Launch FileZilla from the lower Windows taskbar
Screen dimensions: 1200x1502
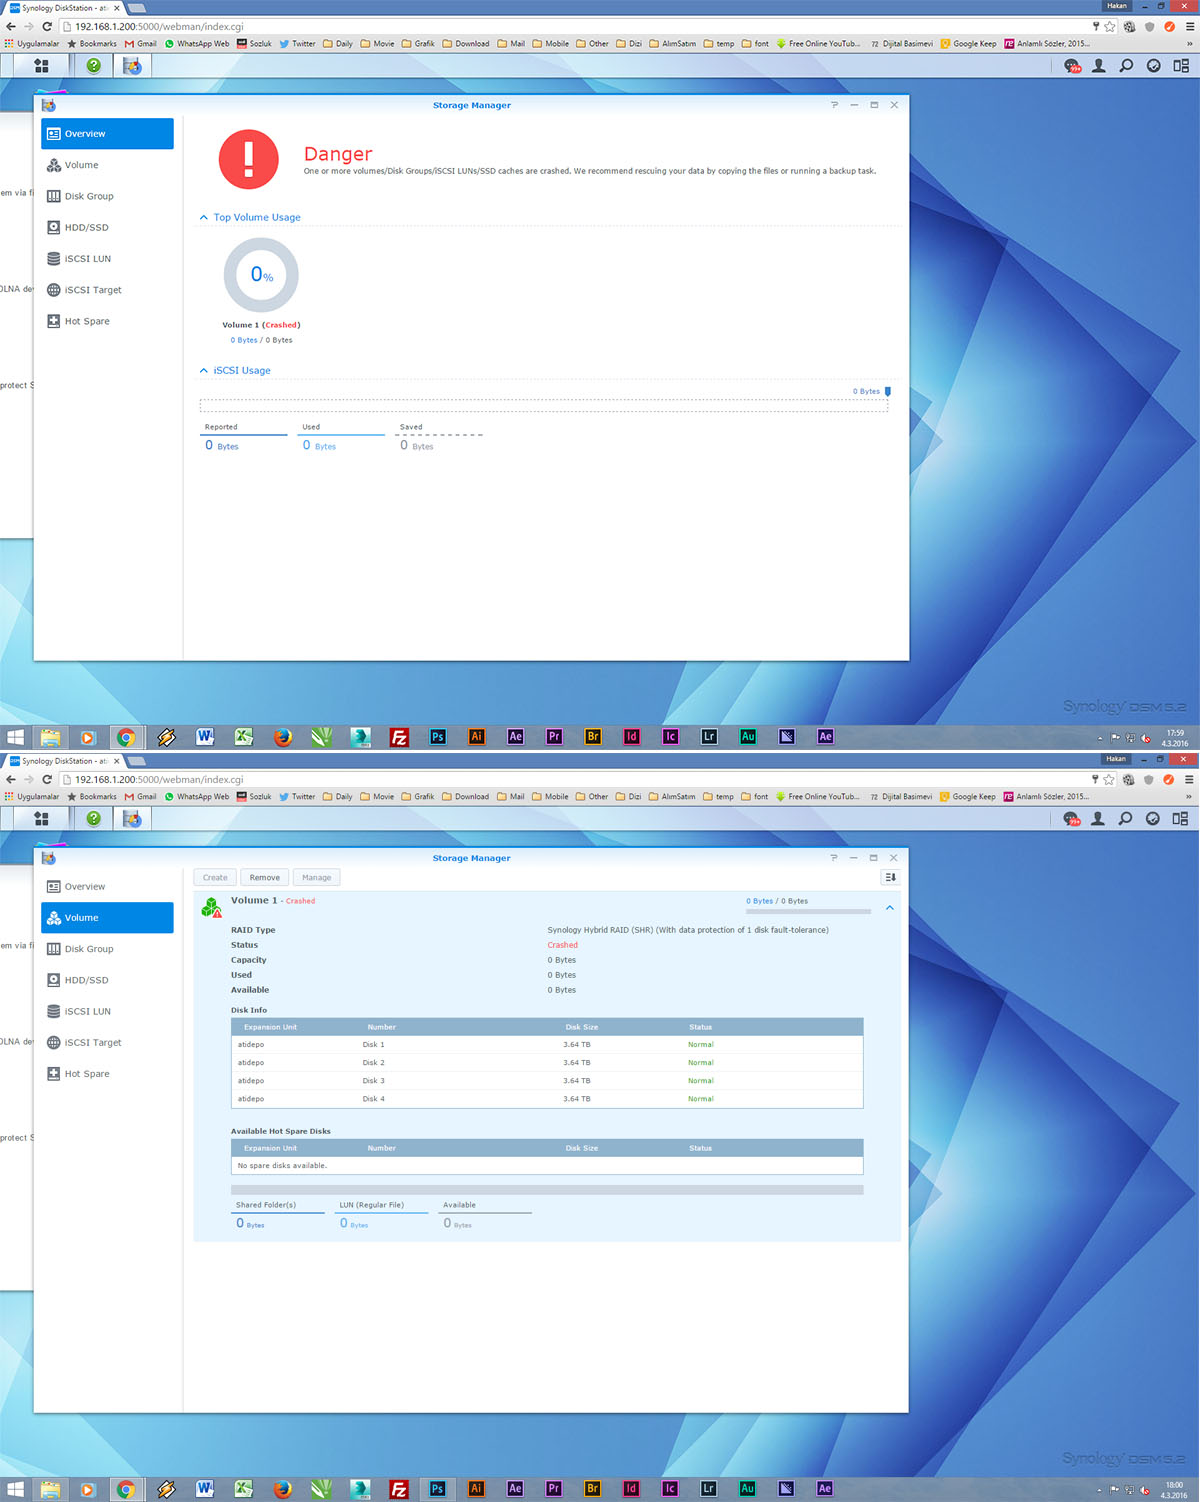[398, 1489]
